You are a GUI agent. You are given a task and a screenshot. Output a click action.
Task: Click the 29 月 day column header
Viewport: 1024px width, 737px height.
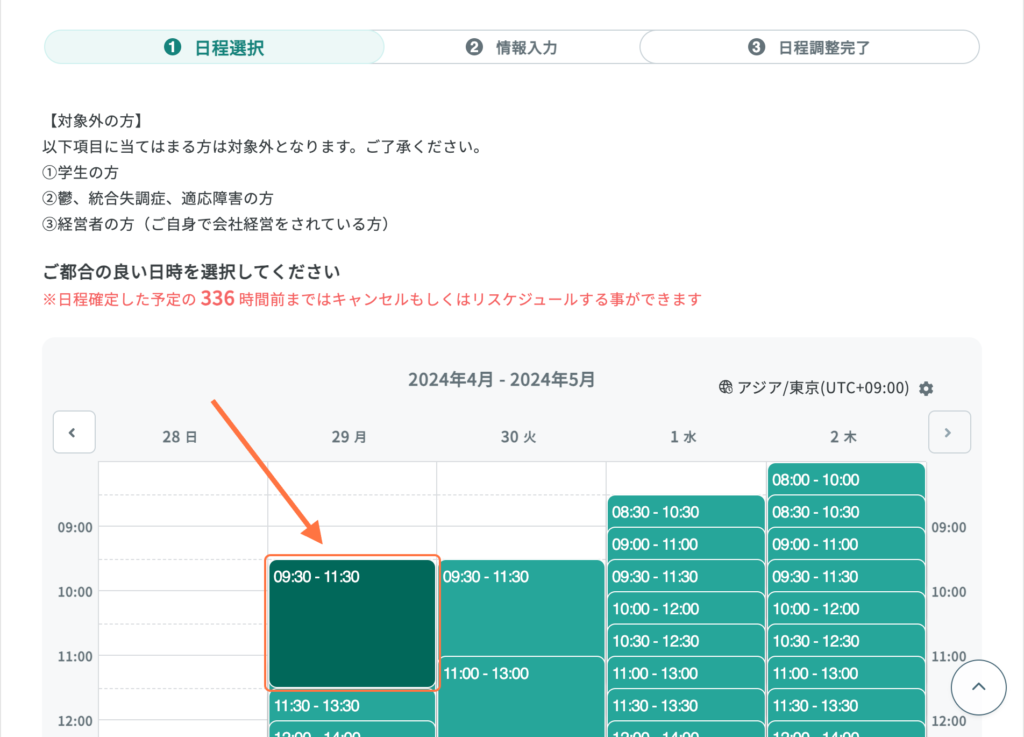[x=352, y=437]
